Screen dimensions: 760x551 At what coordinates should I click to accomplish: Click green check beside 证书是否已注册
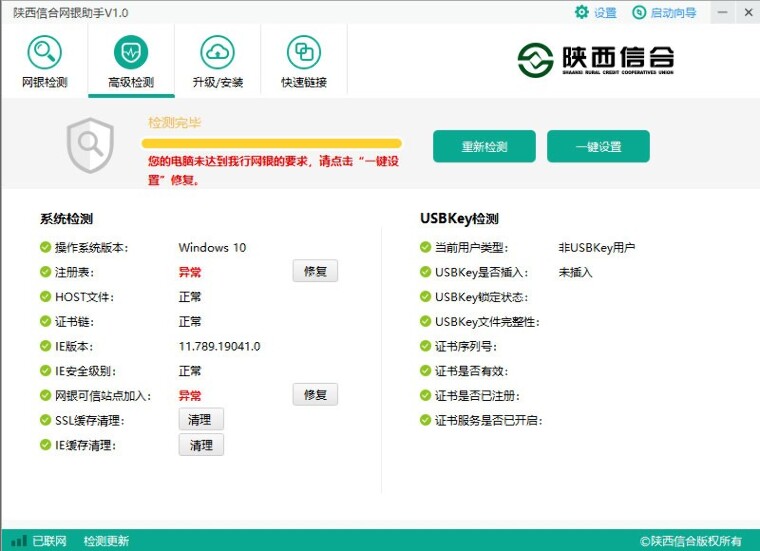[425, 395]
